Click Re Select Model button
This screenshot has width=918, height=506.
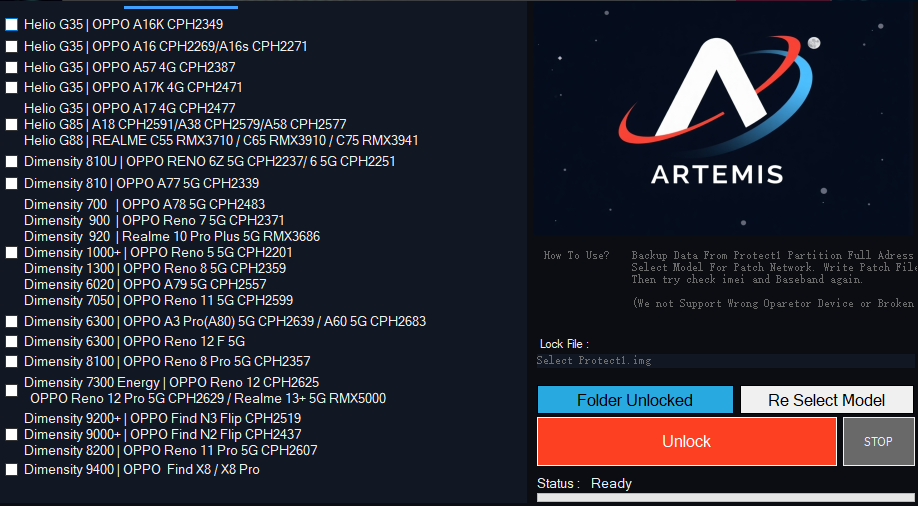(827, 400)
